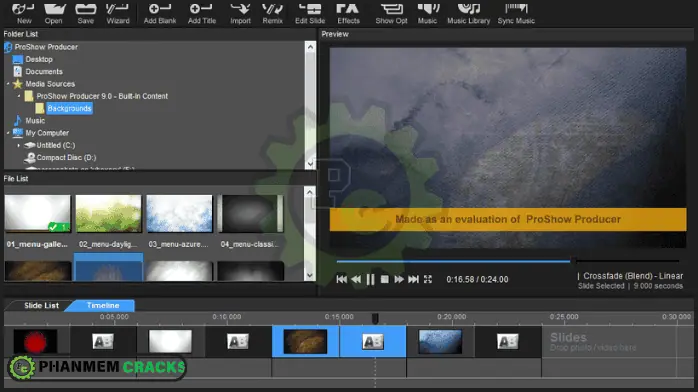Select the Backgrounds folder
The image size is (698, 392).
[x=69, y=109]
